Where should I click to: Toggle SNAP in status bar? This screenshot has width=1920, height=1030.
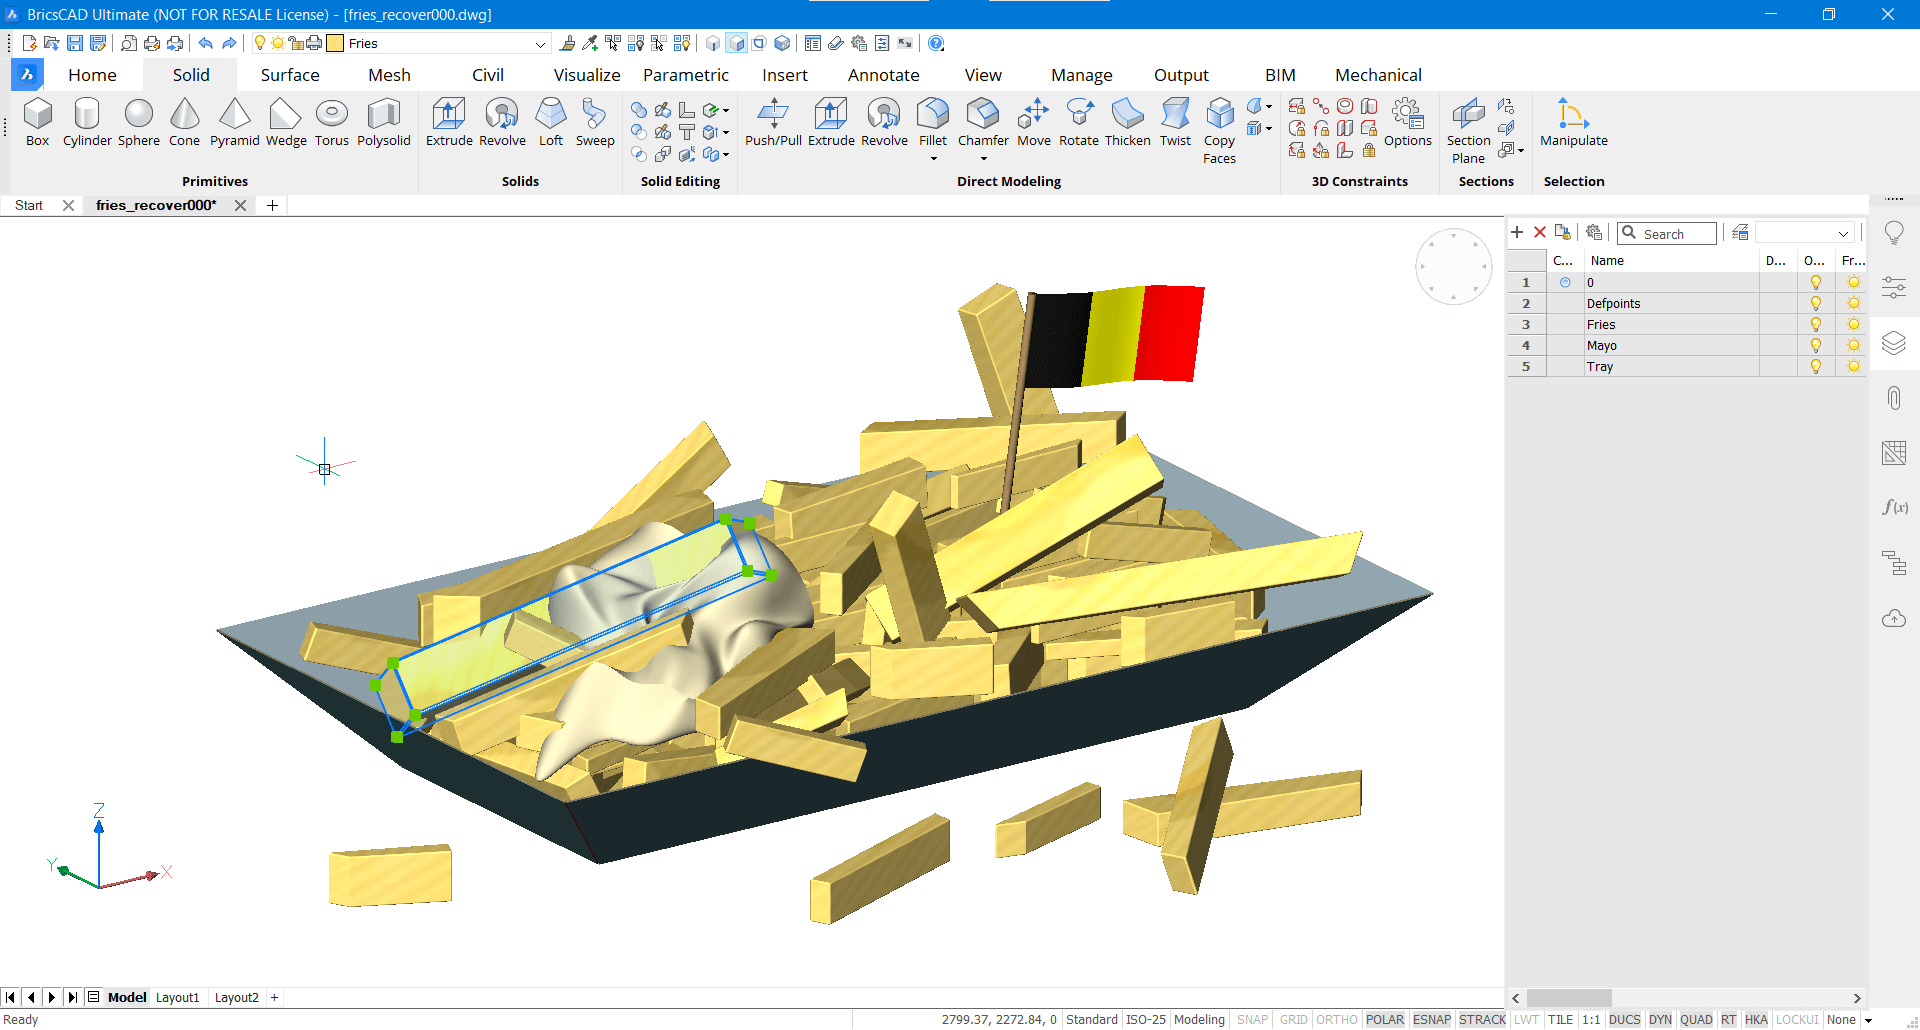click(x=1252, y=1019)
